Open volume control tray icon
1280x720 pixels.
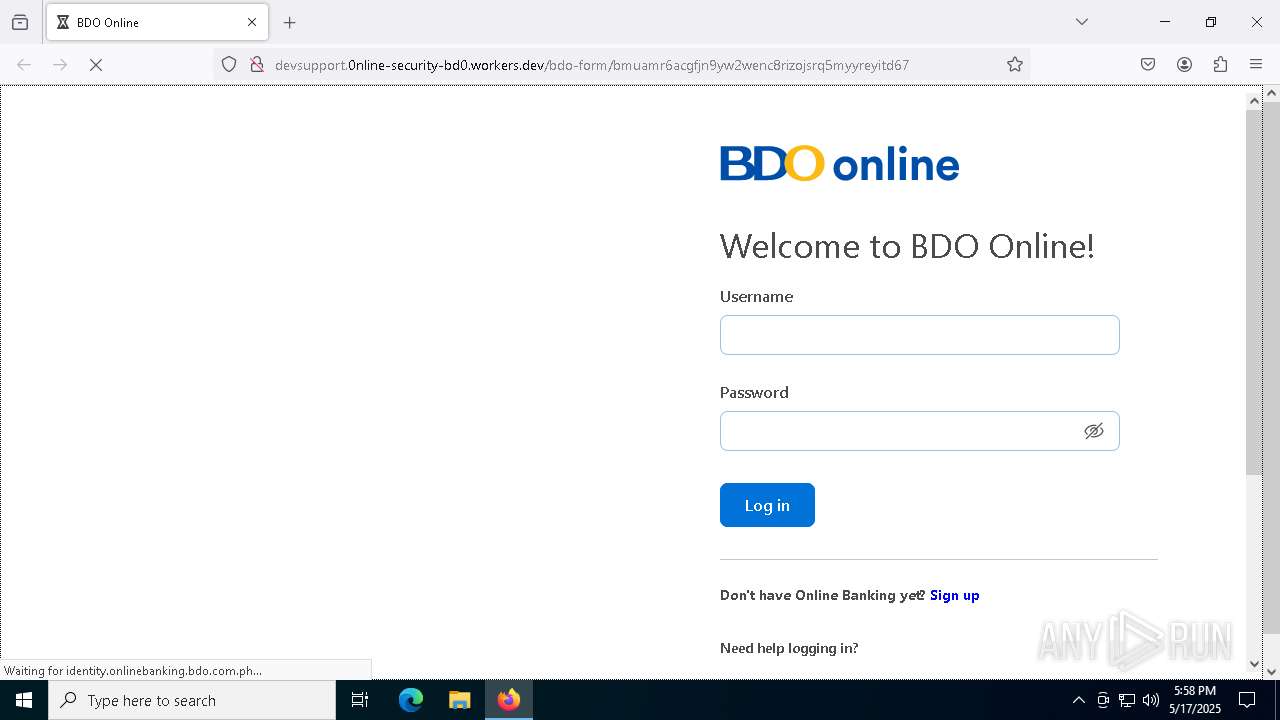coord(1151,700)
